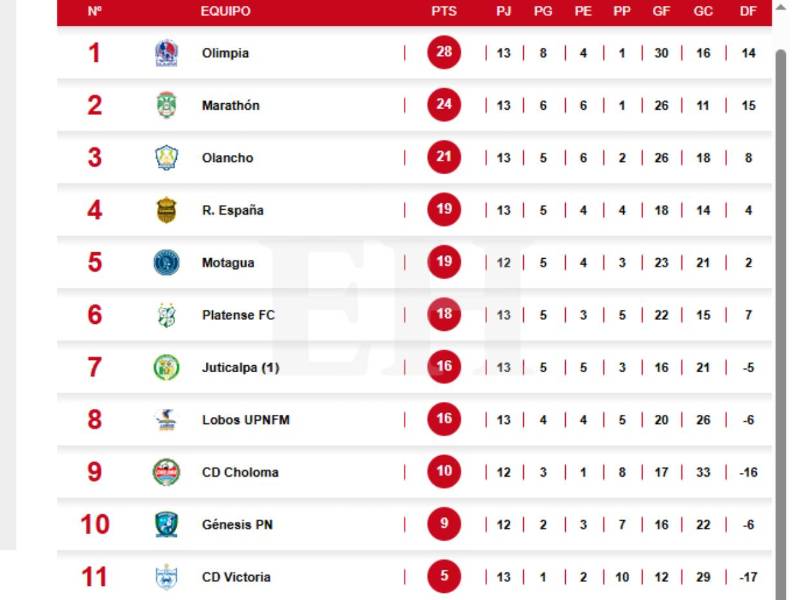Click CD Victoria's 5 points badge
800x600 pixels.
click(443, 576)
